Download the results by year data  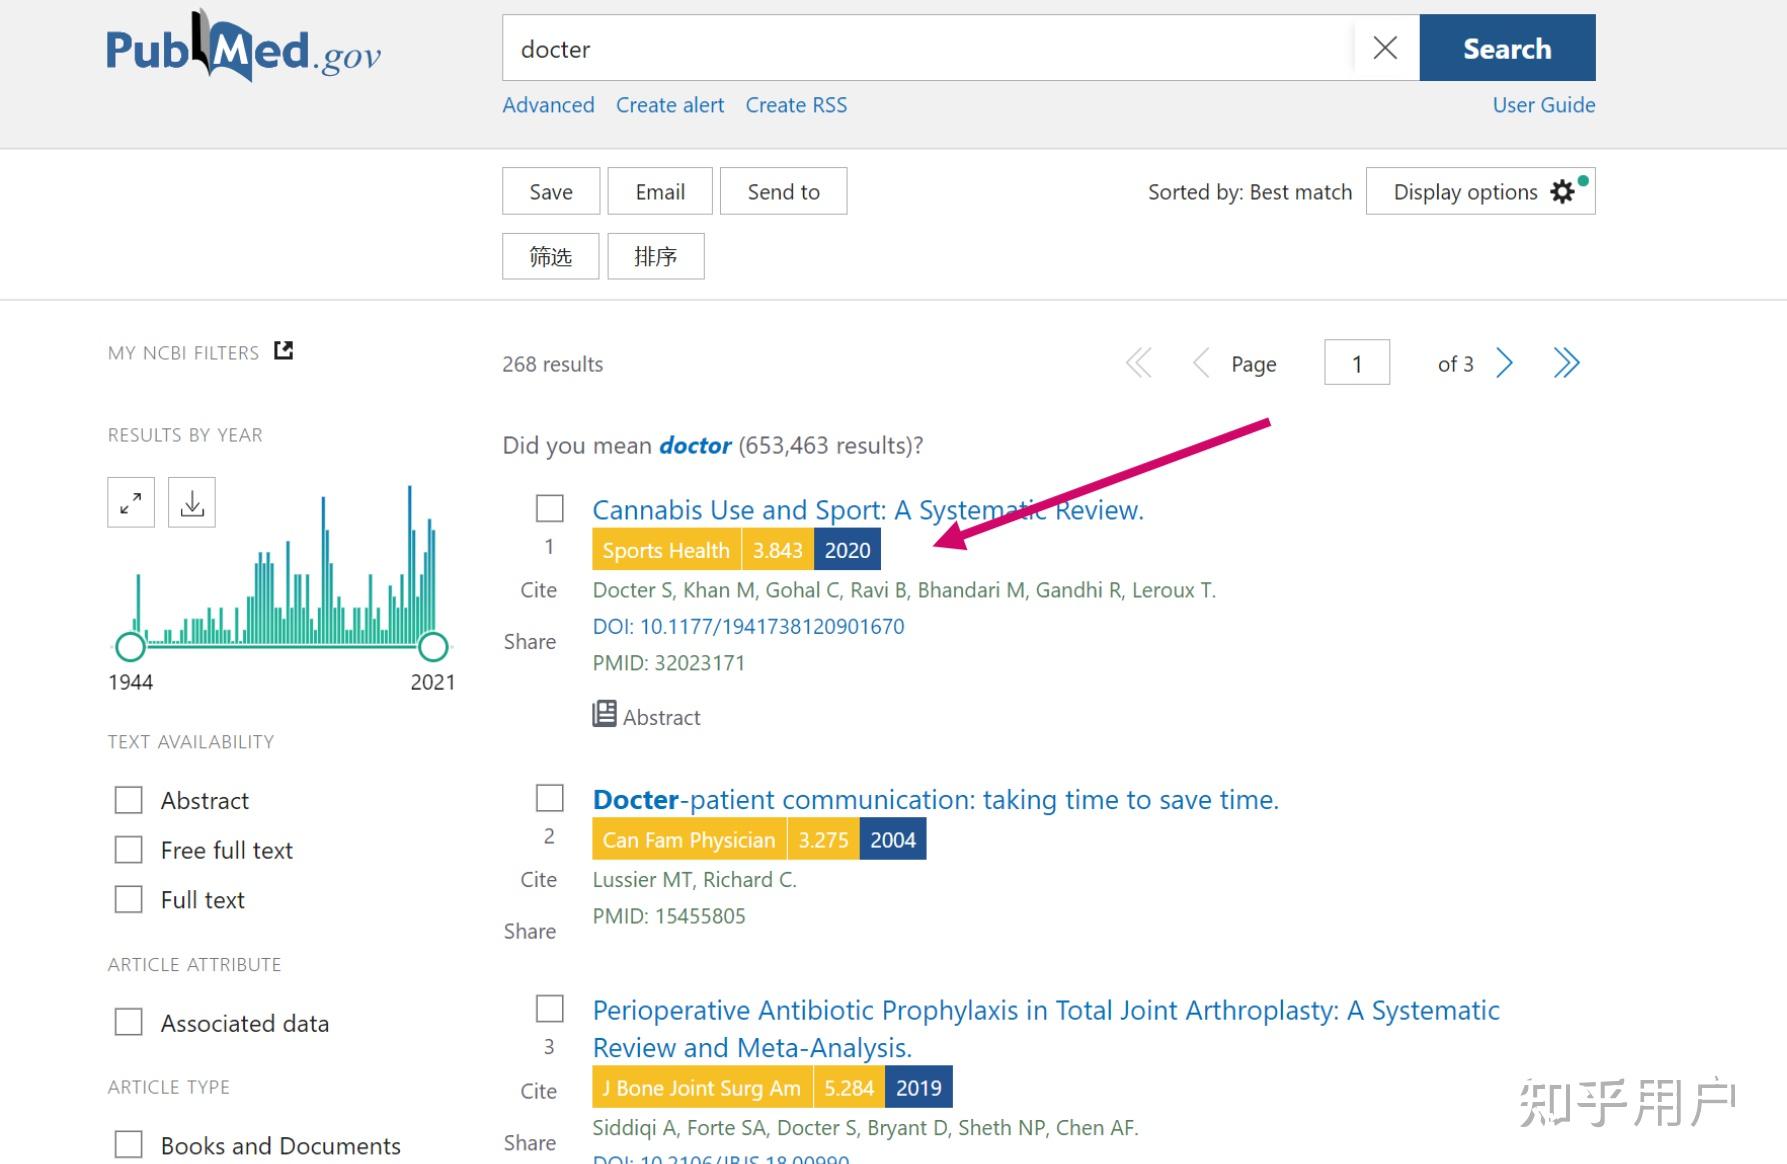tap(192, 503)
